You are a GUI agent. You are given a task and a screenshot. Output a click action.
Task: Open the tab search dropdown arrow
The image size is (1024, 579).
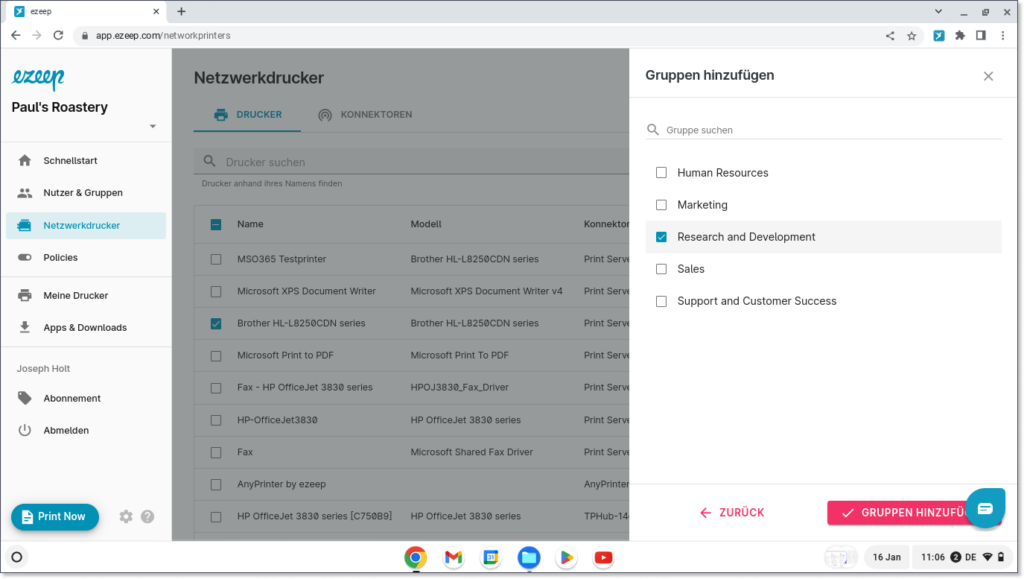point(938,12)
